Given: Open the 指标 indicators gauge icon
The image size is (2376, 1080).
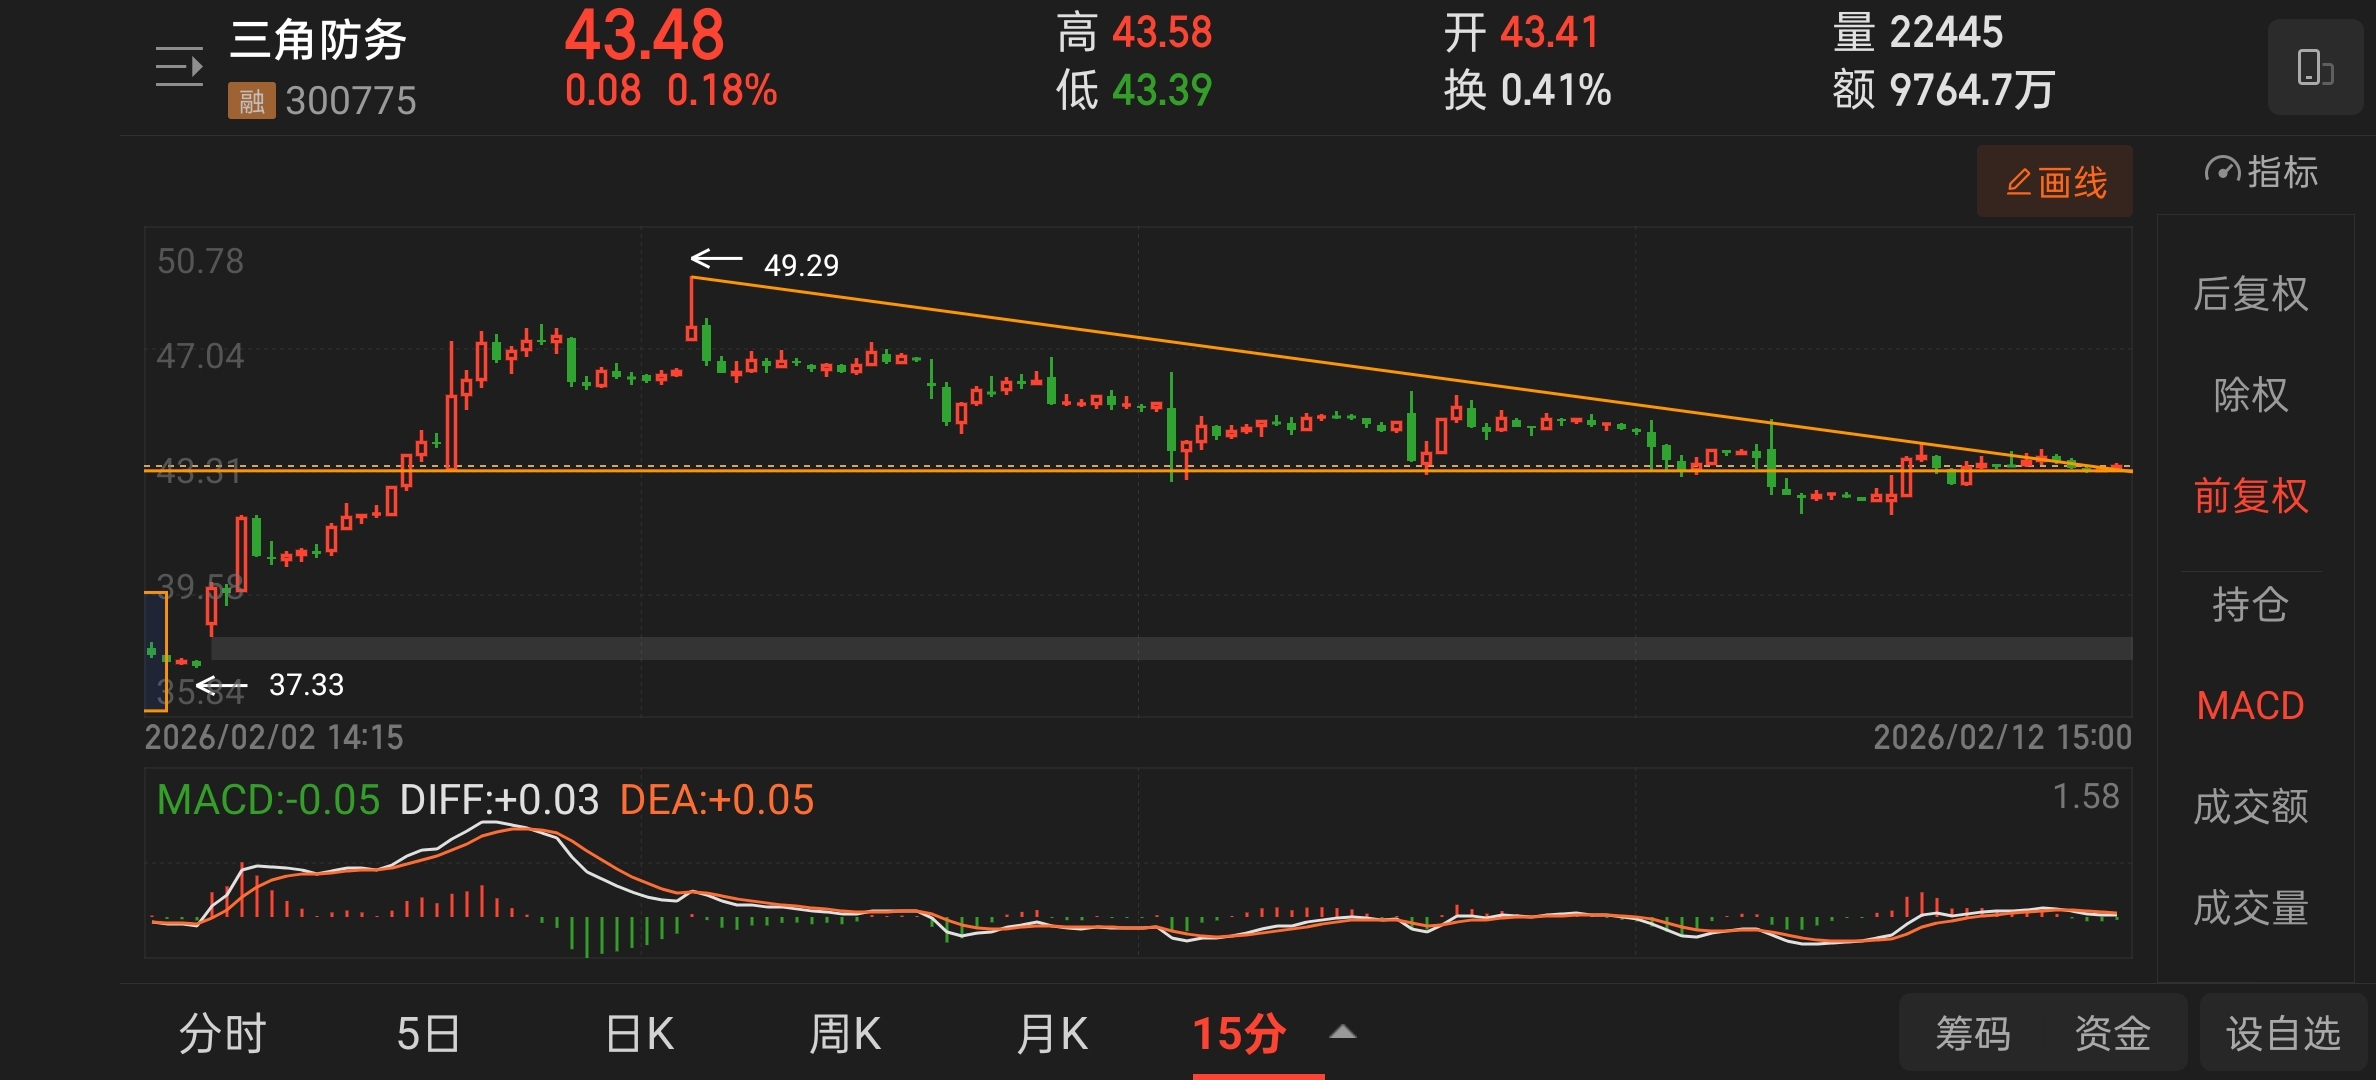Looking at the screenshot, I should [2222, 172].
